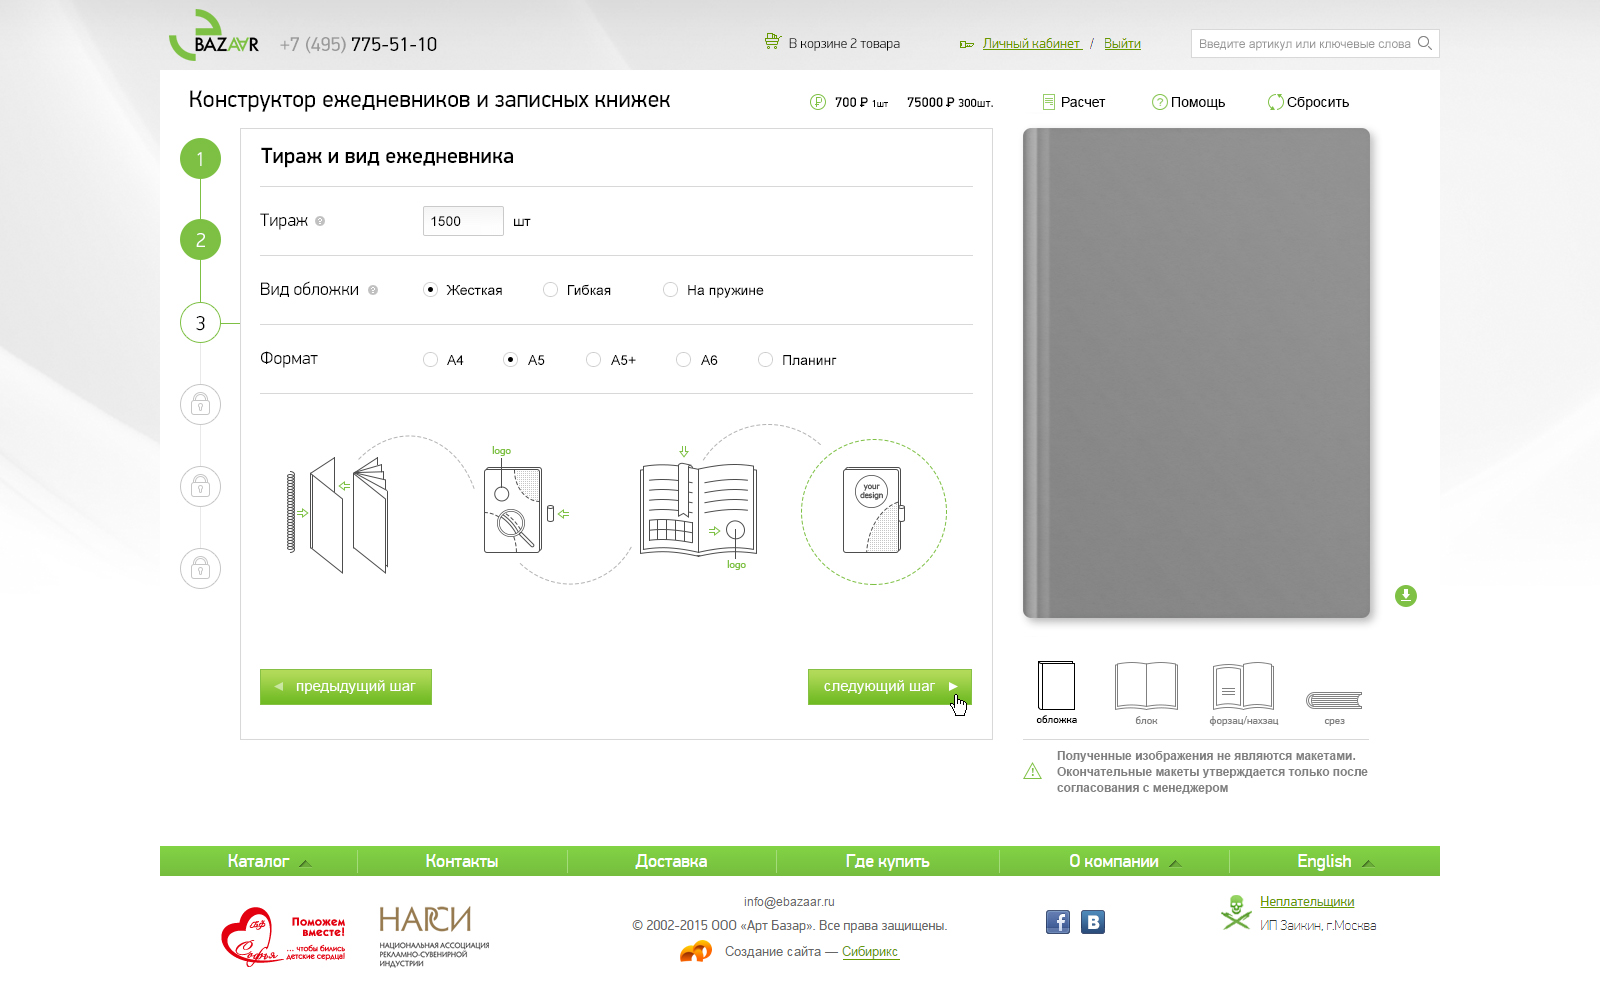Open the VKontakte social icon
The width and height of the screenshot is (1600, 1000).
click(1093, 922)
